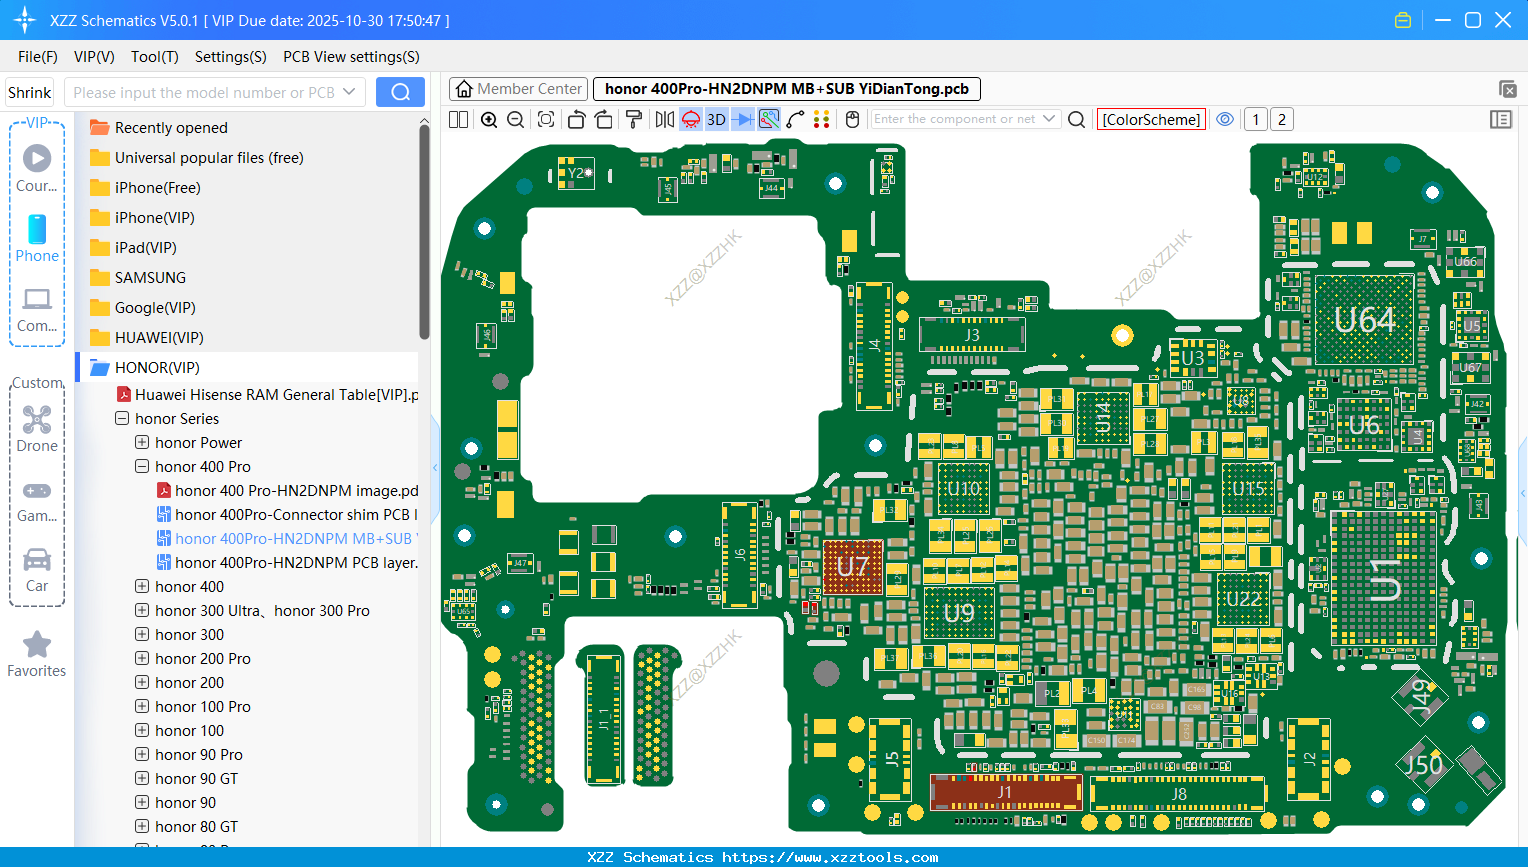The height and width of the screenshot is (867, 1528).
Task: Zoom in on the PCB view
Action: pyautogui.click(x=489, y=119)
